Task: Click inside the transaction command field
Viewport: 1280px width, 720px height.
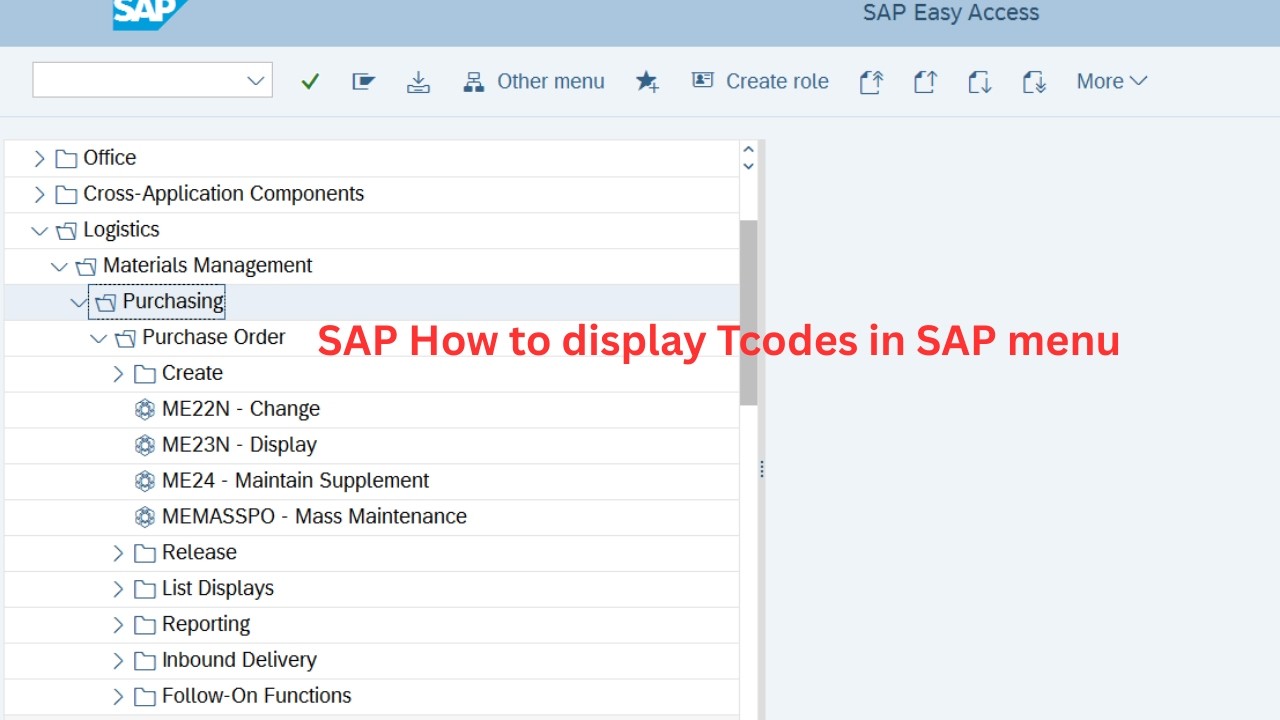Action: click(152, 81)
